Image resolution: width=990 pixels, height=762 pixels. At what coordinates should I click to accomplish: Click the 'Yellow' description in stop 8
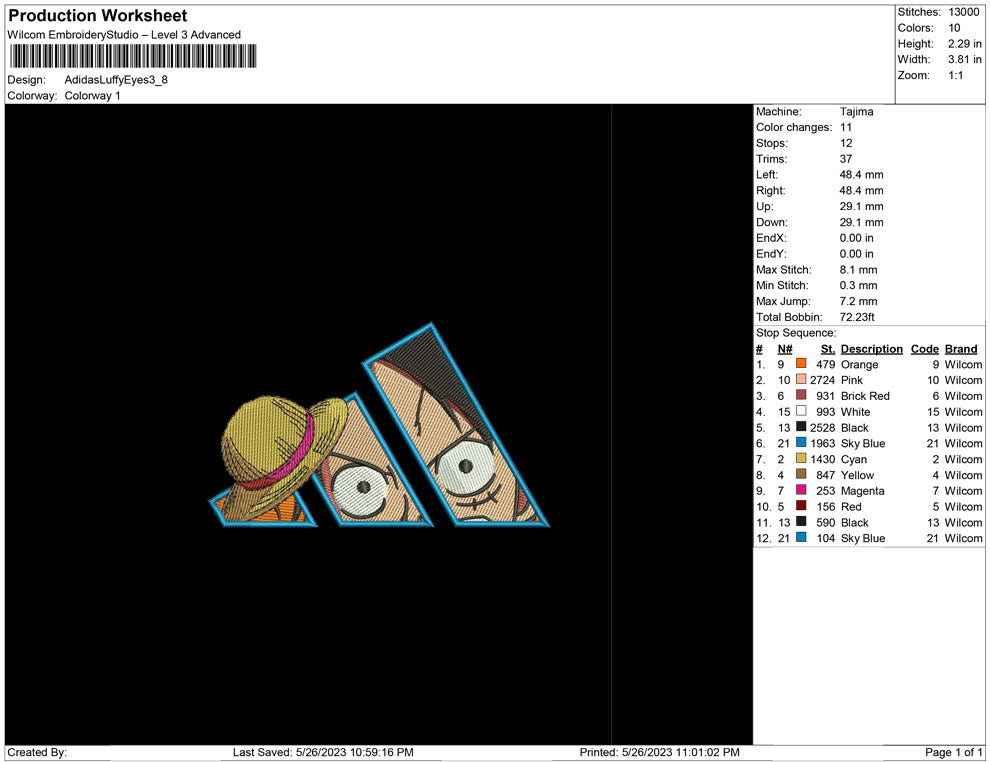[x=857, y=475]
